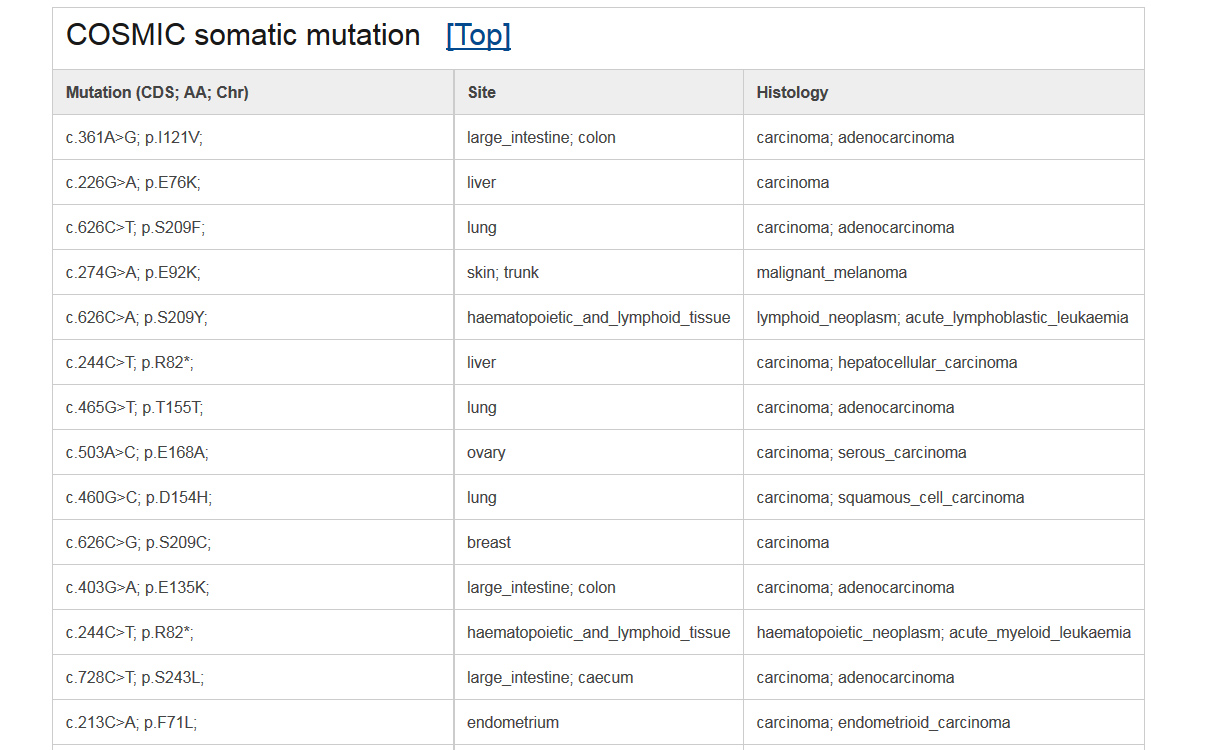Viewport: 1214px width, 750px height.
Task: Click the c.626C>T; p.S209F mutation cell
Action: (135, 227)
